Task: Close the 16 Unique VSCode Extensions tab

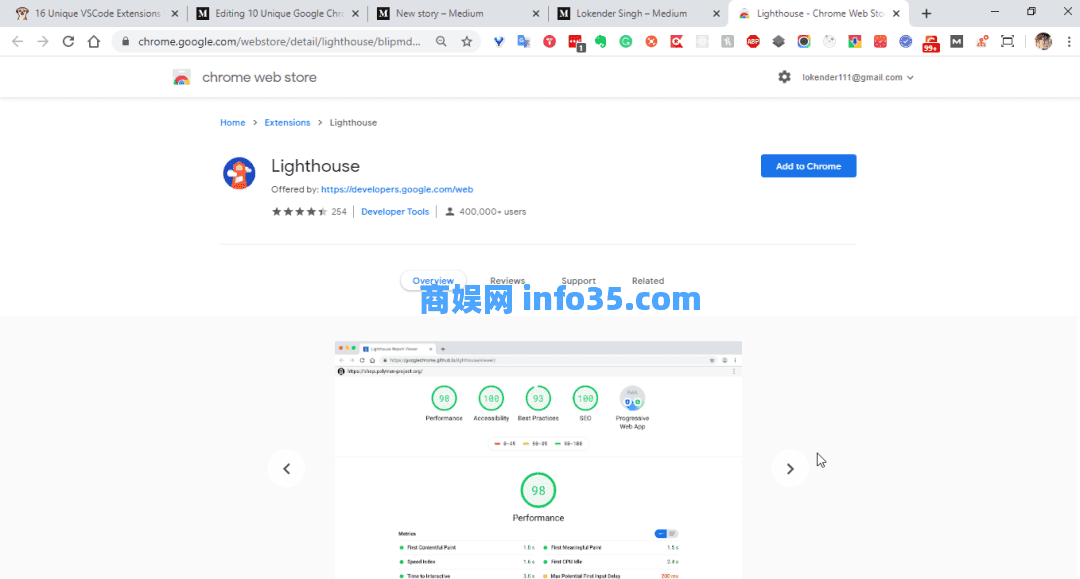Action: (x=174, y=13)
